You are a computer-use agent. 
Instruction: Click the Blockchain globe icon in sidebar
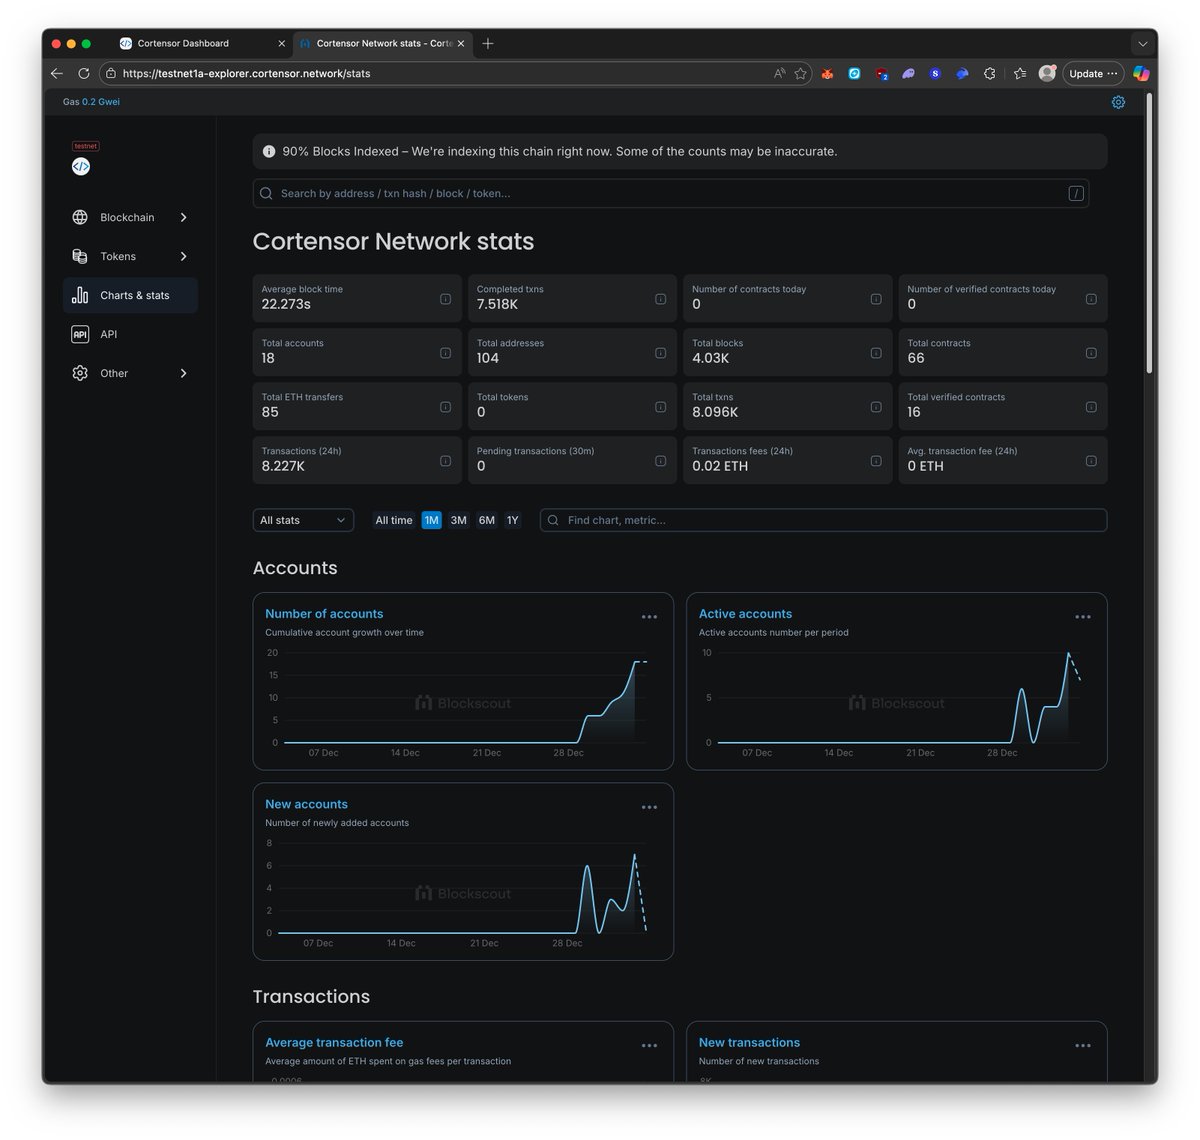80,217
